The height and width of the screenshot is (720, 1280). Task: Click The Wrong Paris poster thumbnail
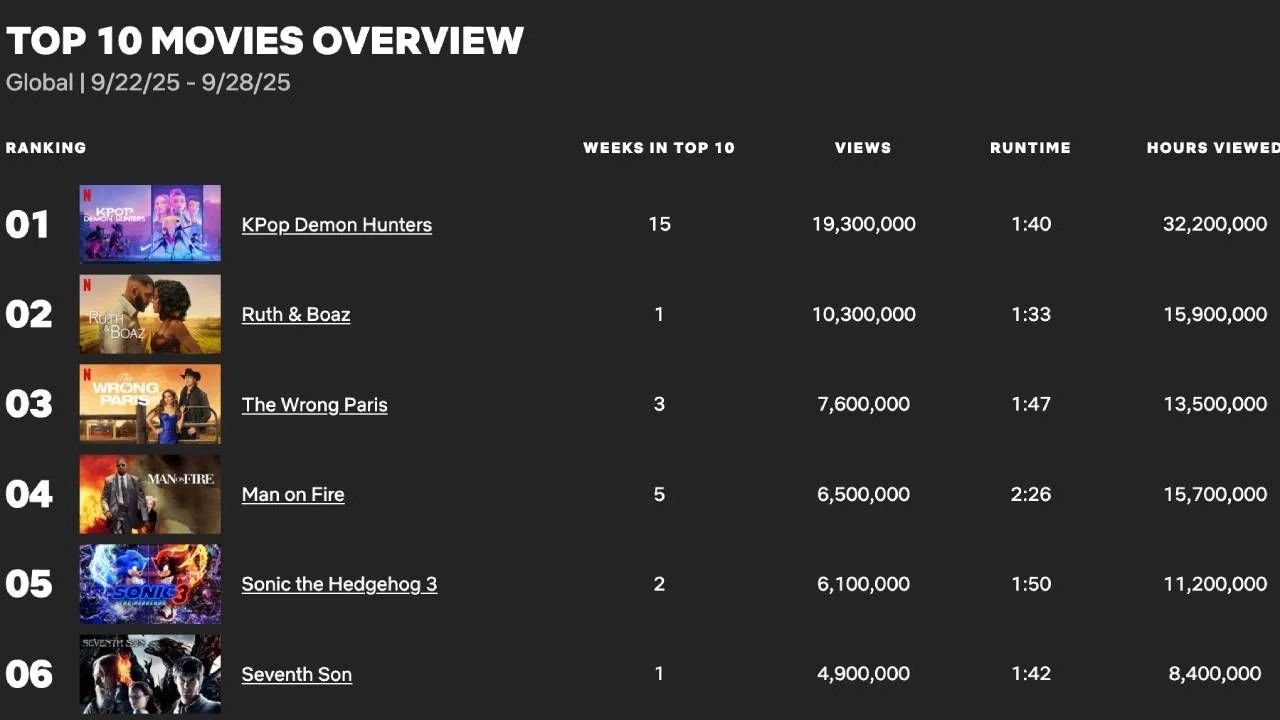150,404
